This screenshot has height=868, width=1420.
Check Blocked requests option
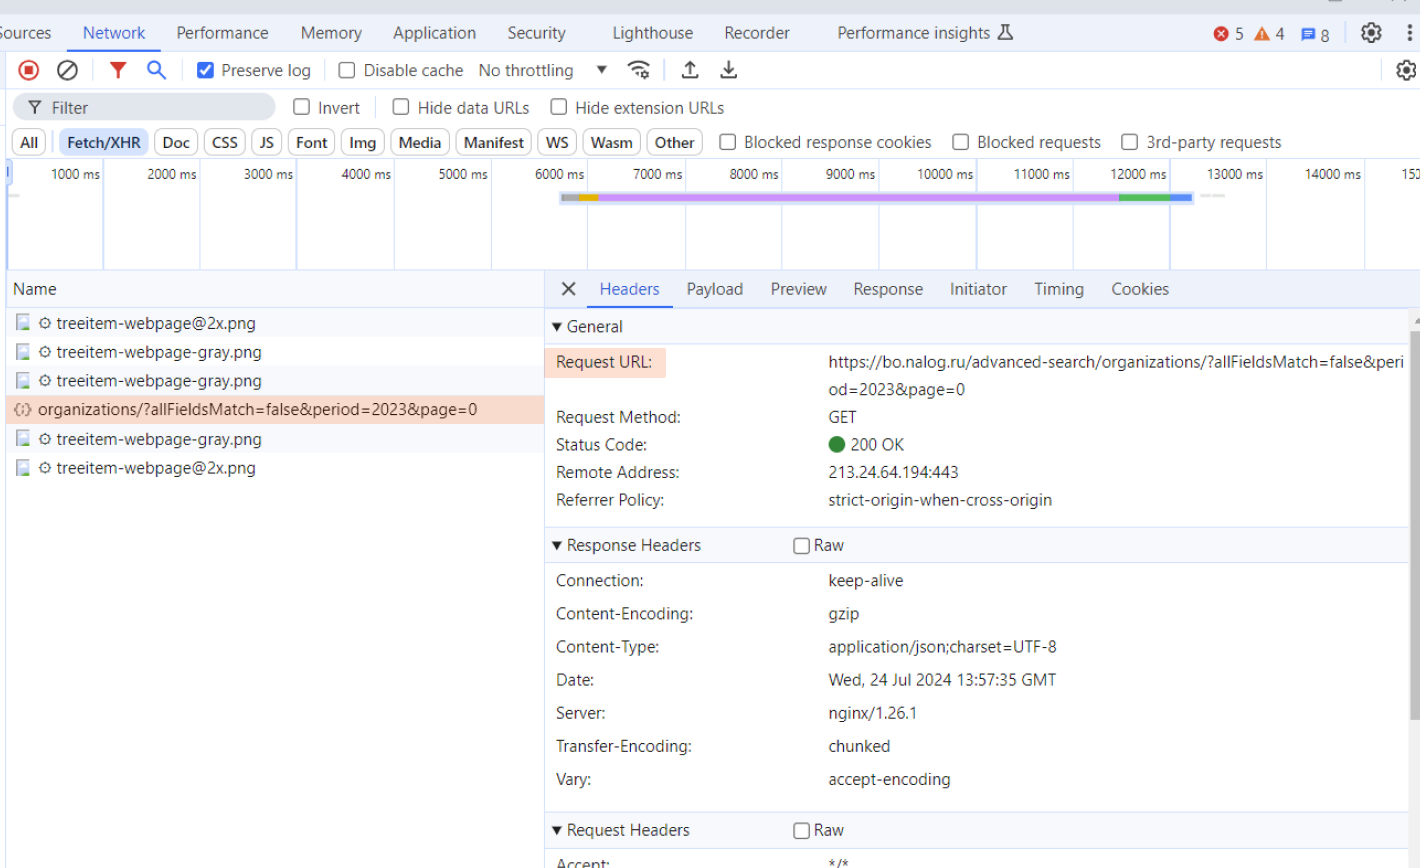coord(961,142)
